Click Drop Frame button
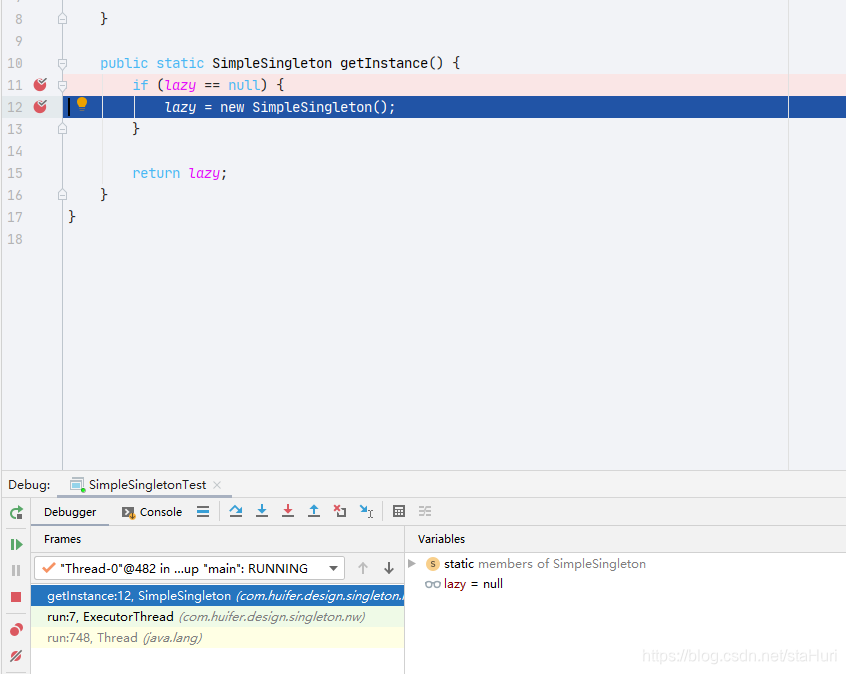 [340, 511]
